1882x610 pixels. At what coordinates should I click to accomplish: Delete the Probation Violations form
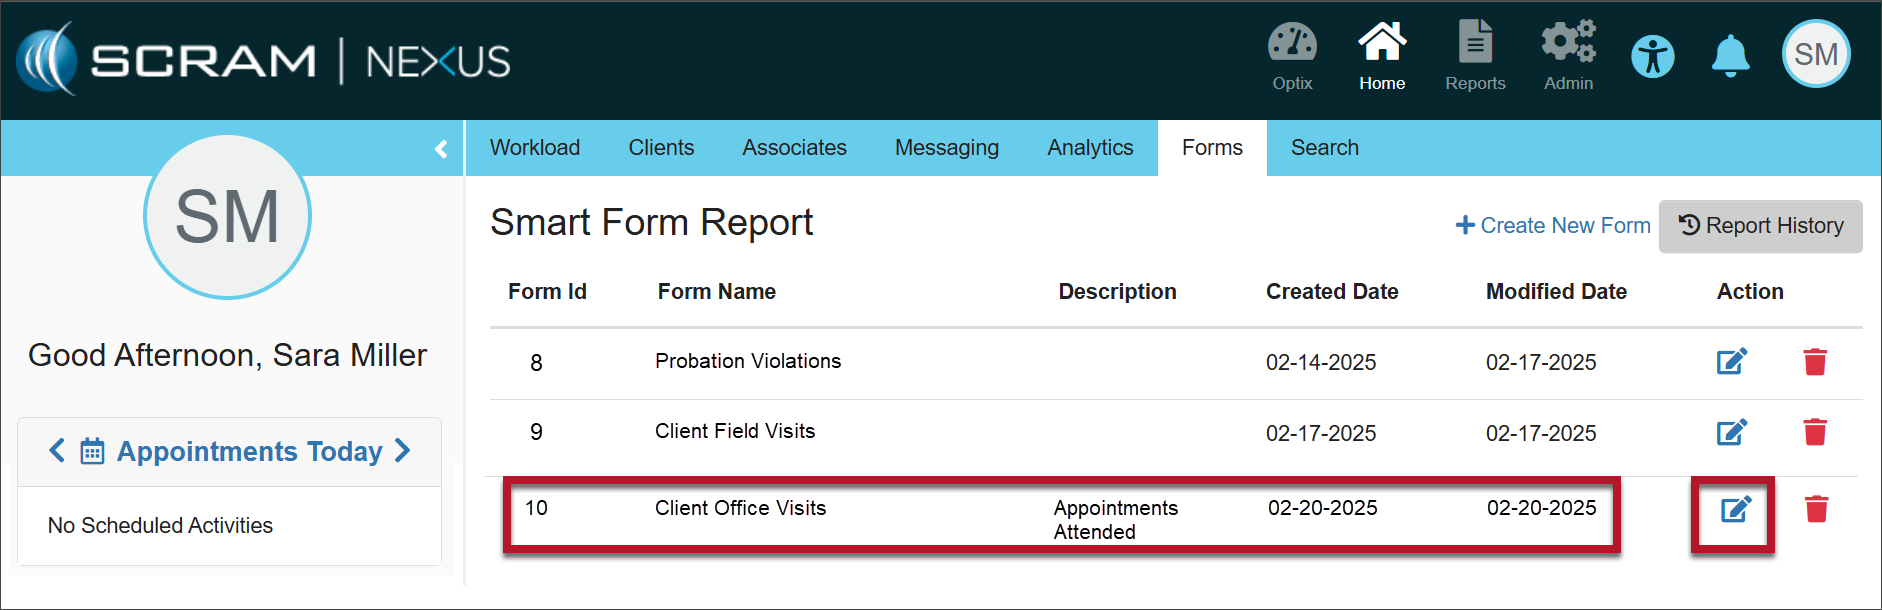pos(1815,361)
